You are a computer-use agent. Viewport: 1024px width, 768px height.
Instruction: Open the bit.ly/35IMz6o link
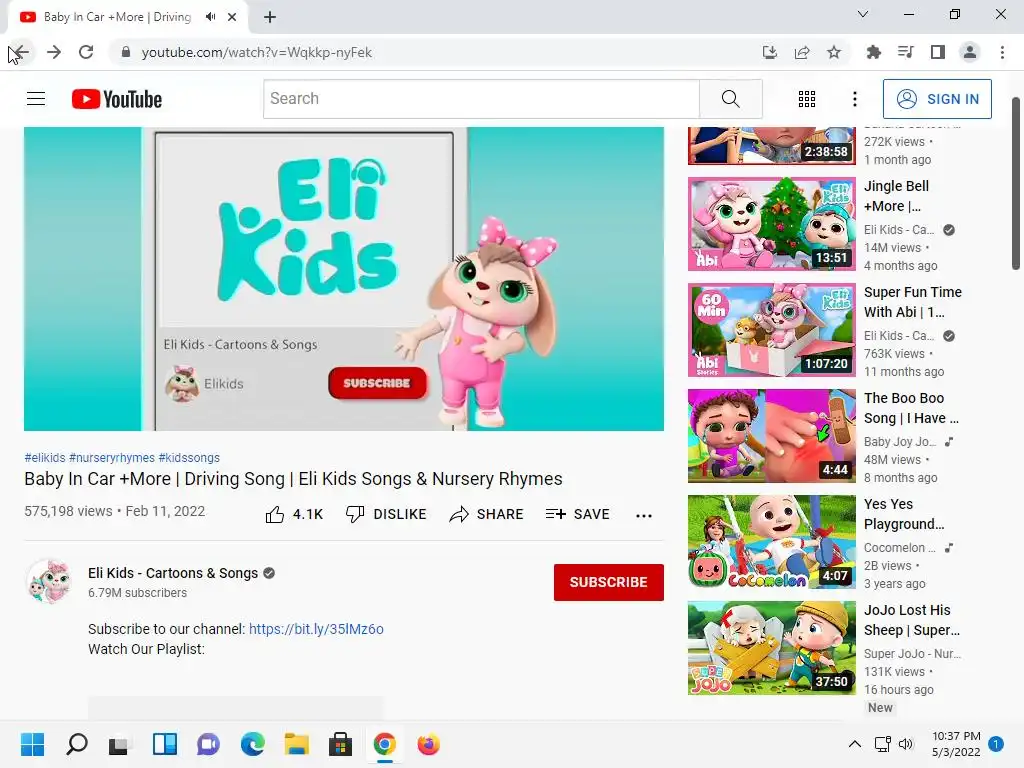(316, 629)
